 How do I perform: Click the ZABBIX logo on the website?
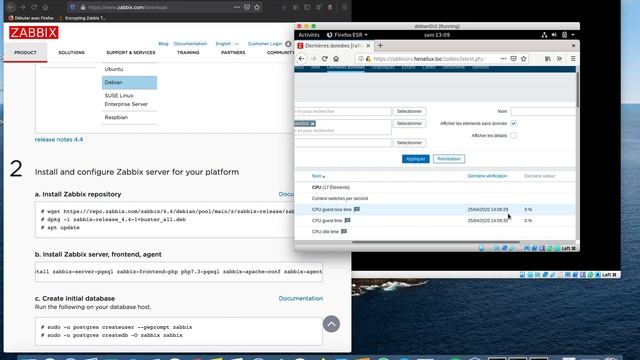click(33, 33)
